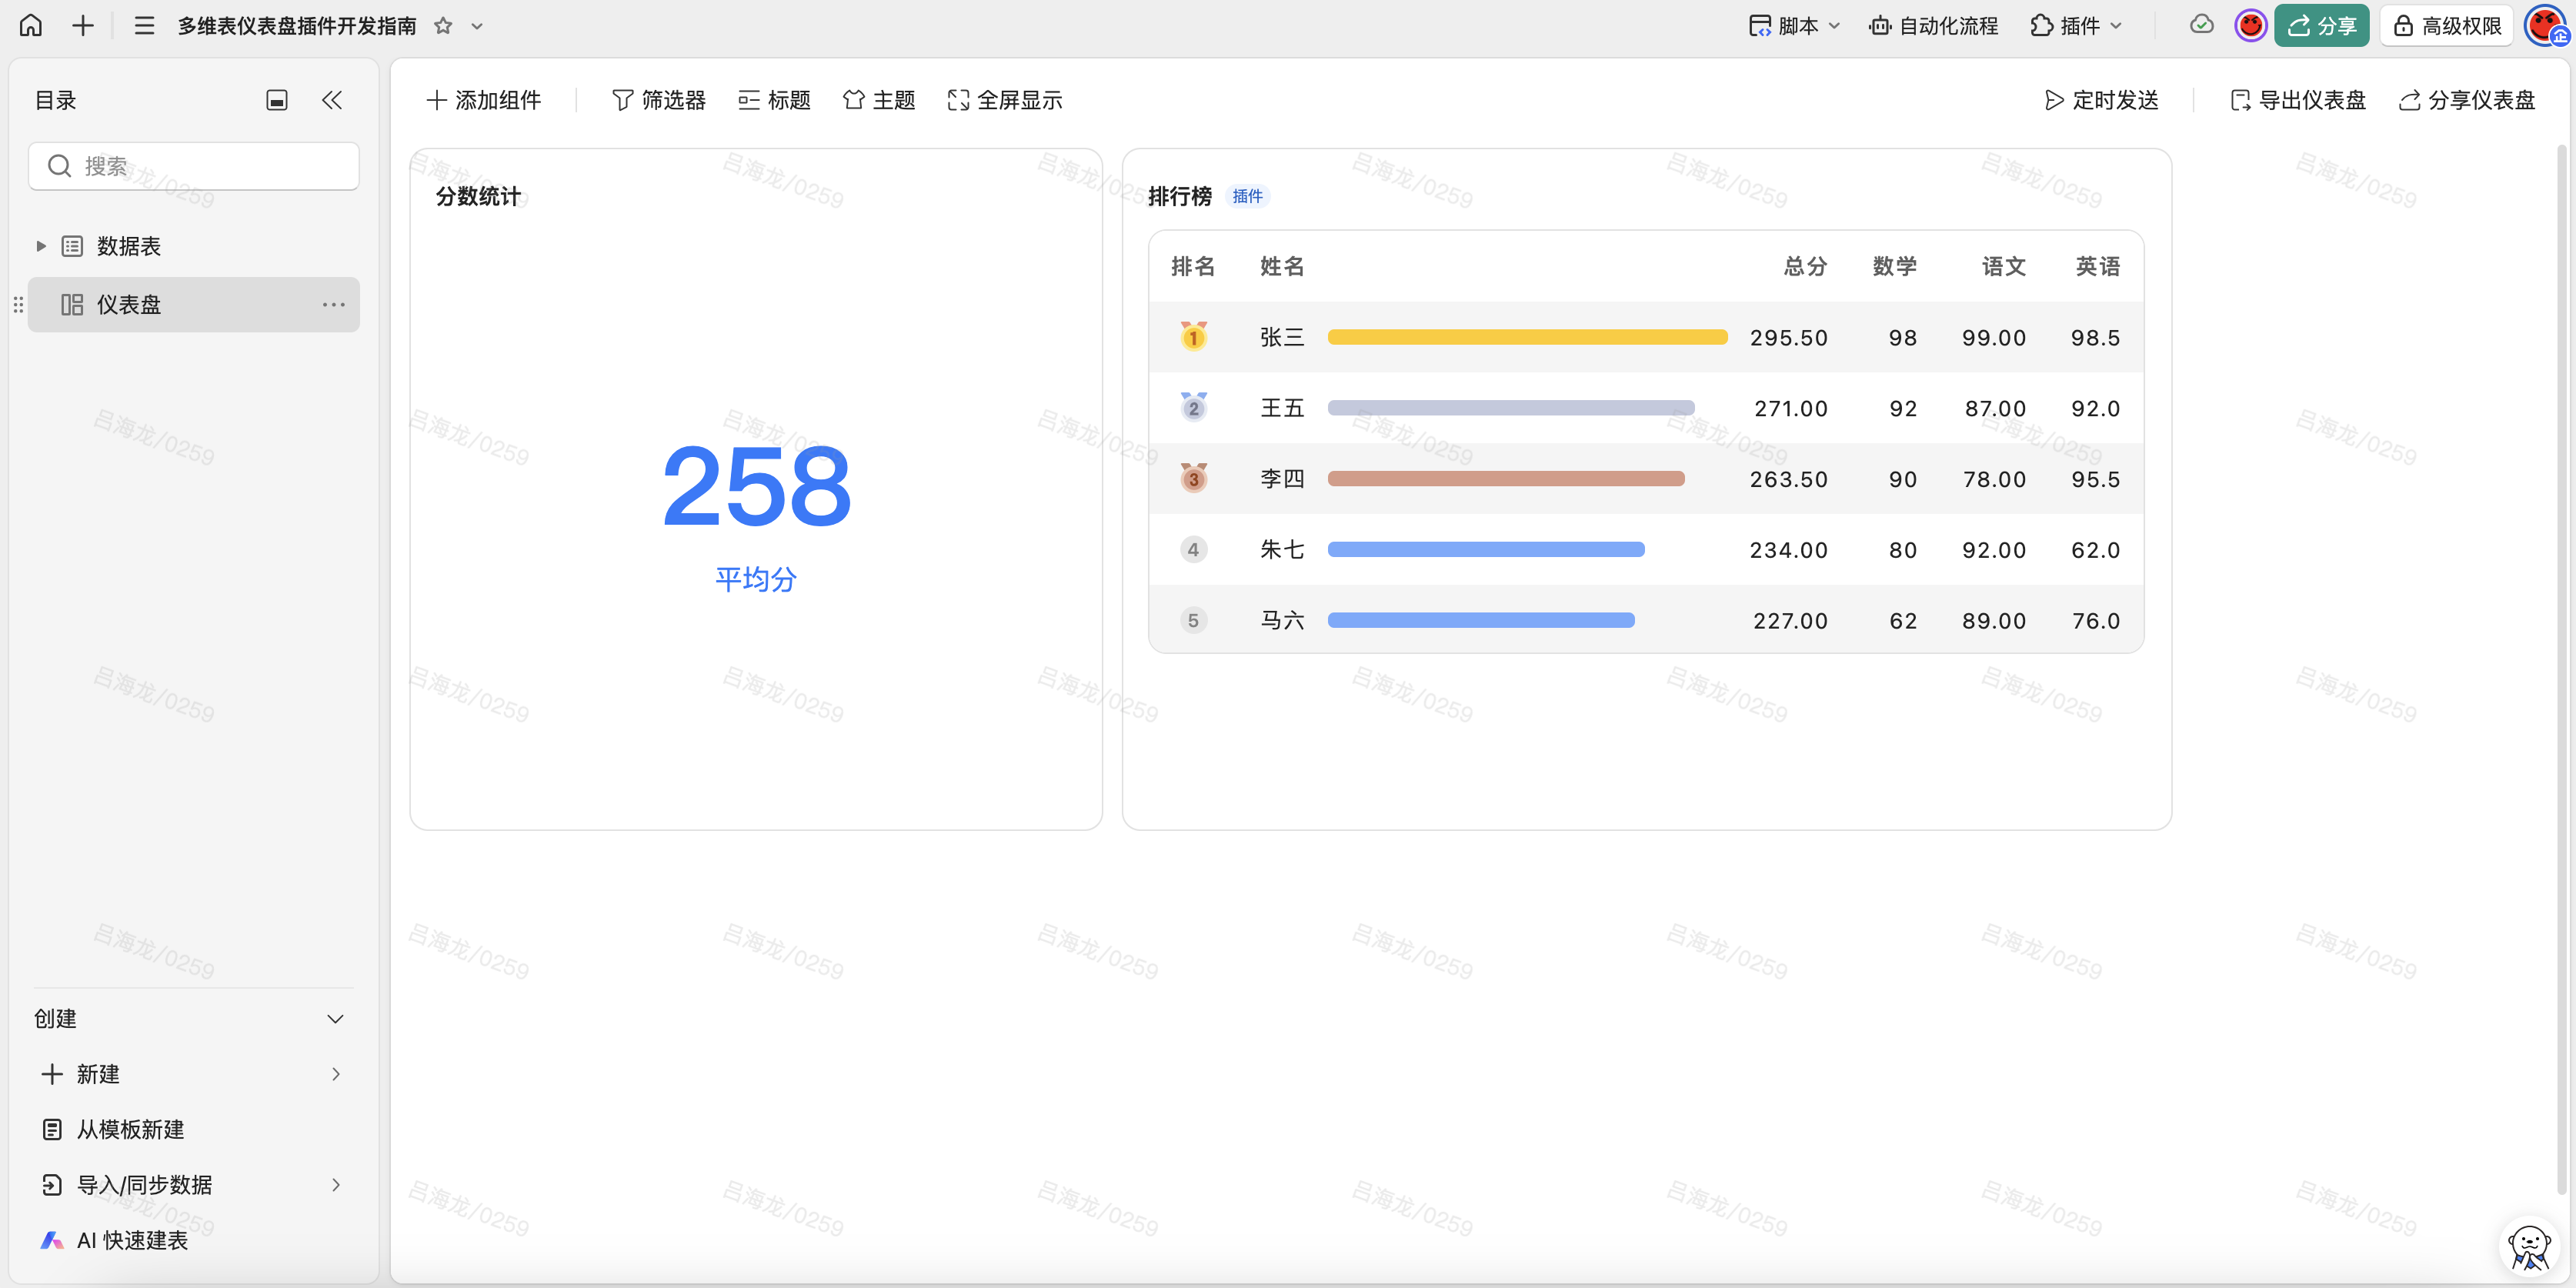Collapse the 创建 section chevron
Screen dimensions: 2576x1288
click(335, 1018)
